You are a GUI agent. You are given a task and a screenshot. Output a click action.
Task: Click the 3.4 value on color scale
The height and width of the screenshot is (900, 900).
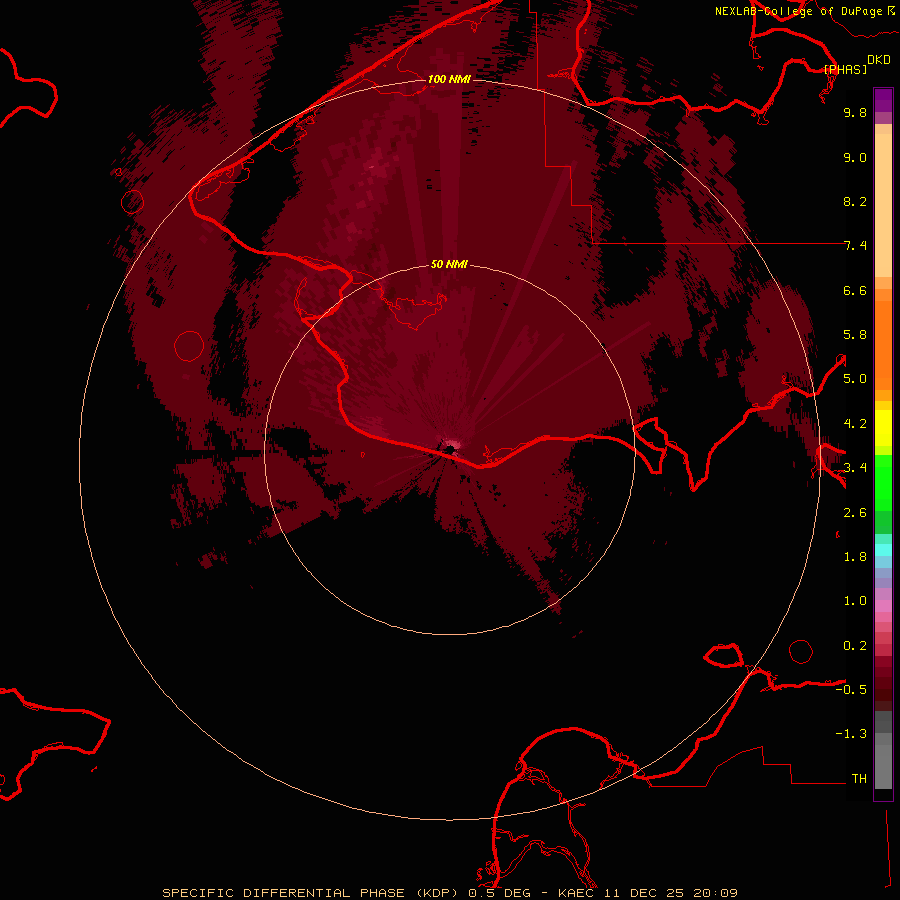pos(855,468)
